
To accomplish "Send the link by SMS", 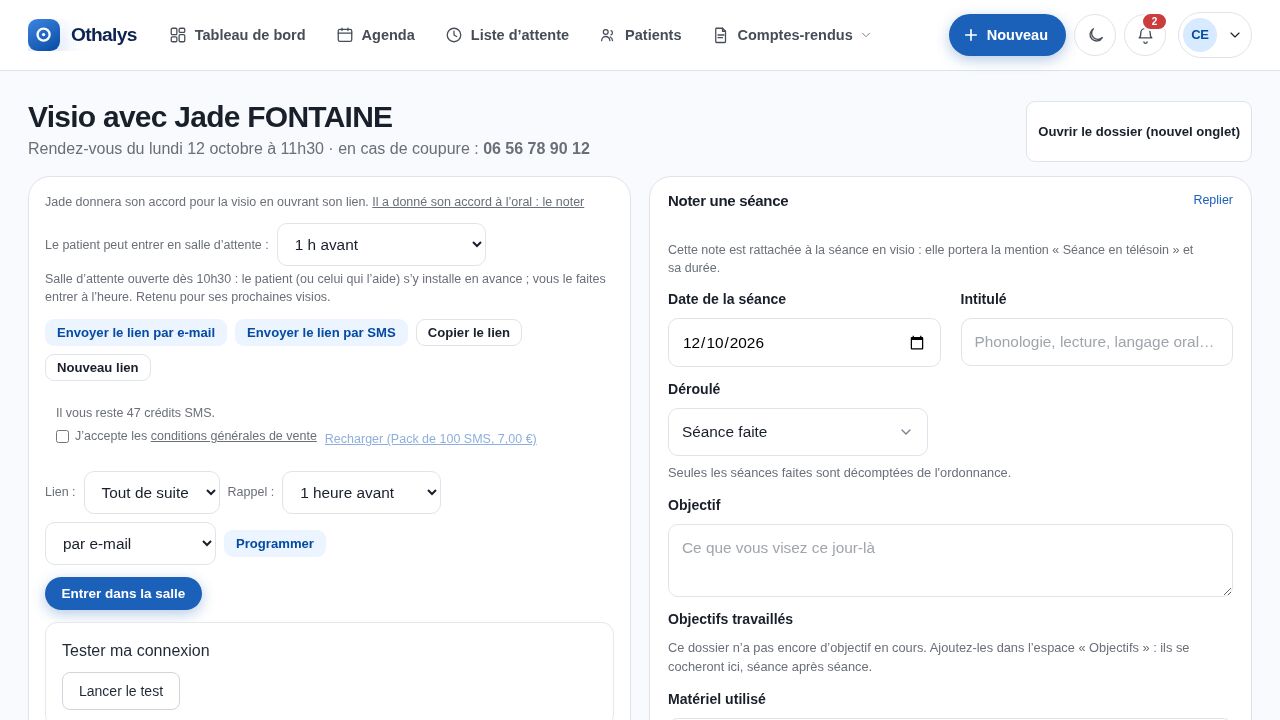I will [321, 333].
